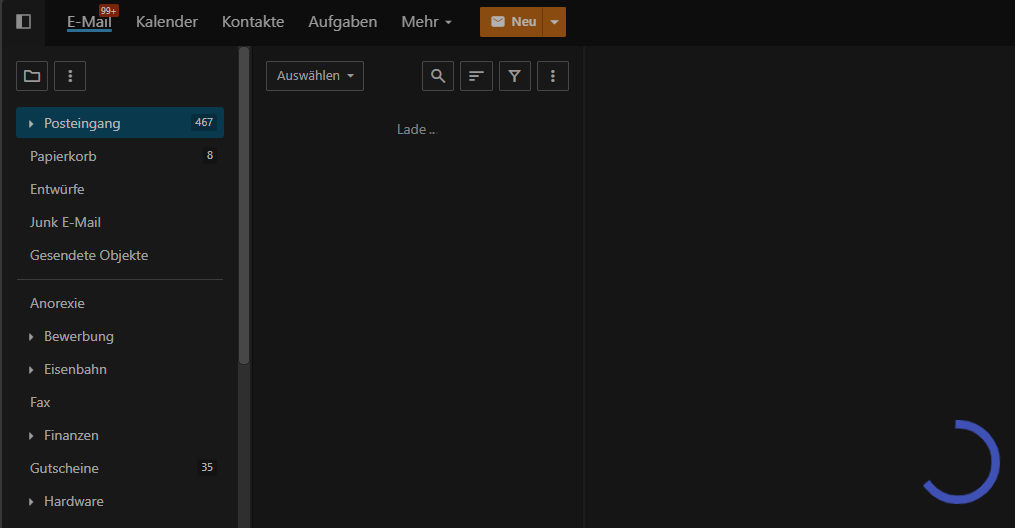Open message list more options
Viewport: 1015px width, 528px height.
click(553, 76)
